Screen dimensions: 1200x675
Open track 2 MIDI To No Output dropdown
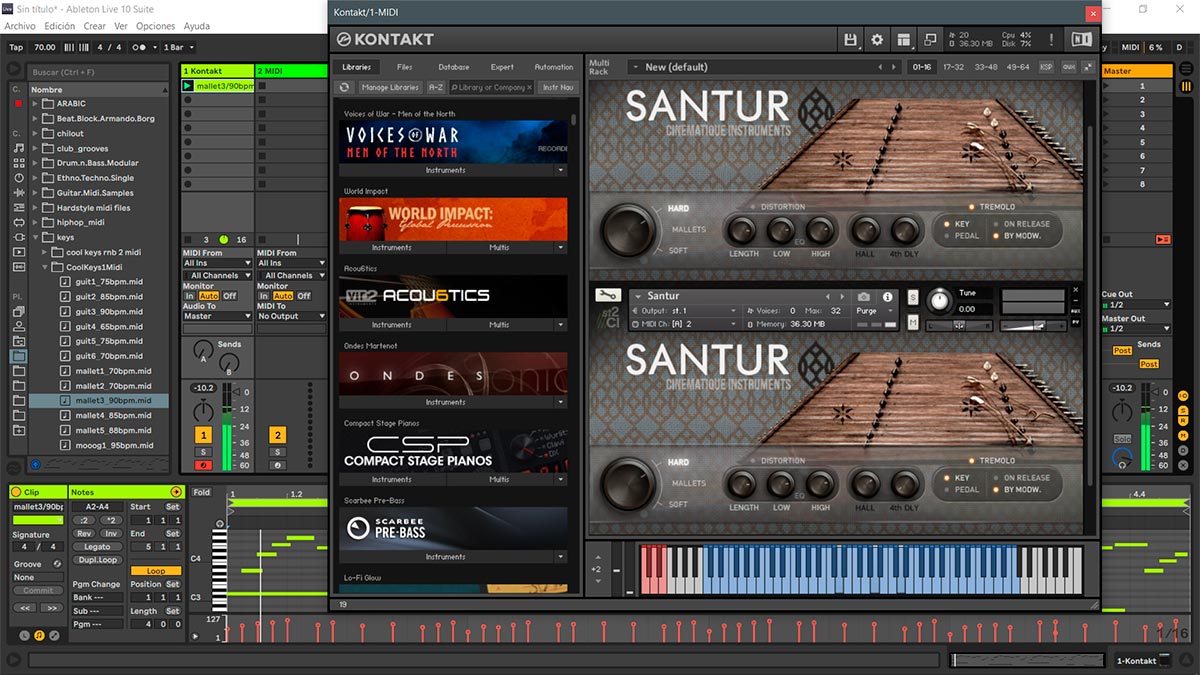(x=292, y=316)
